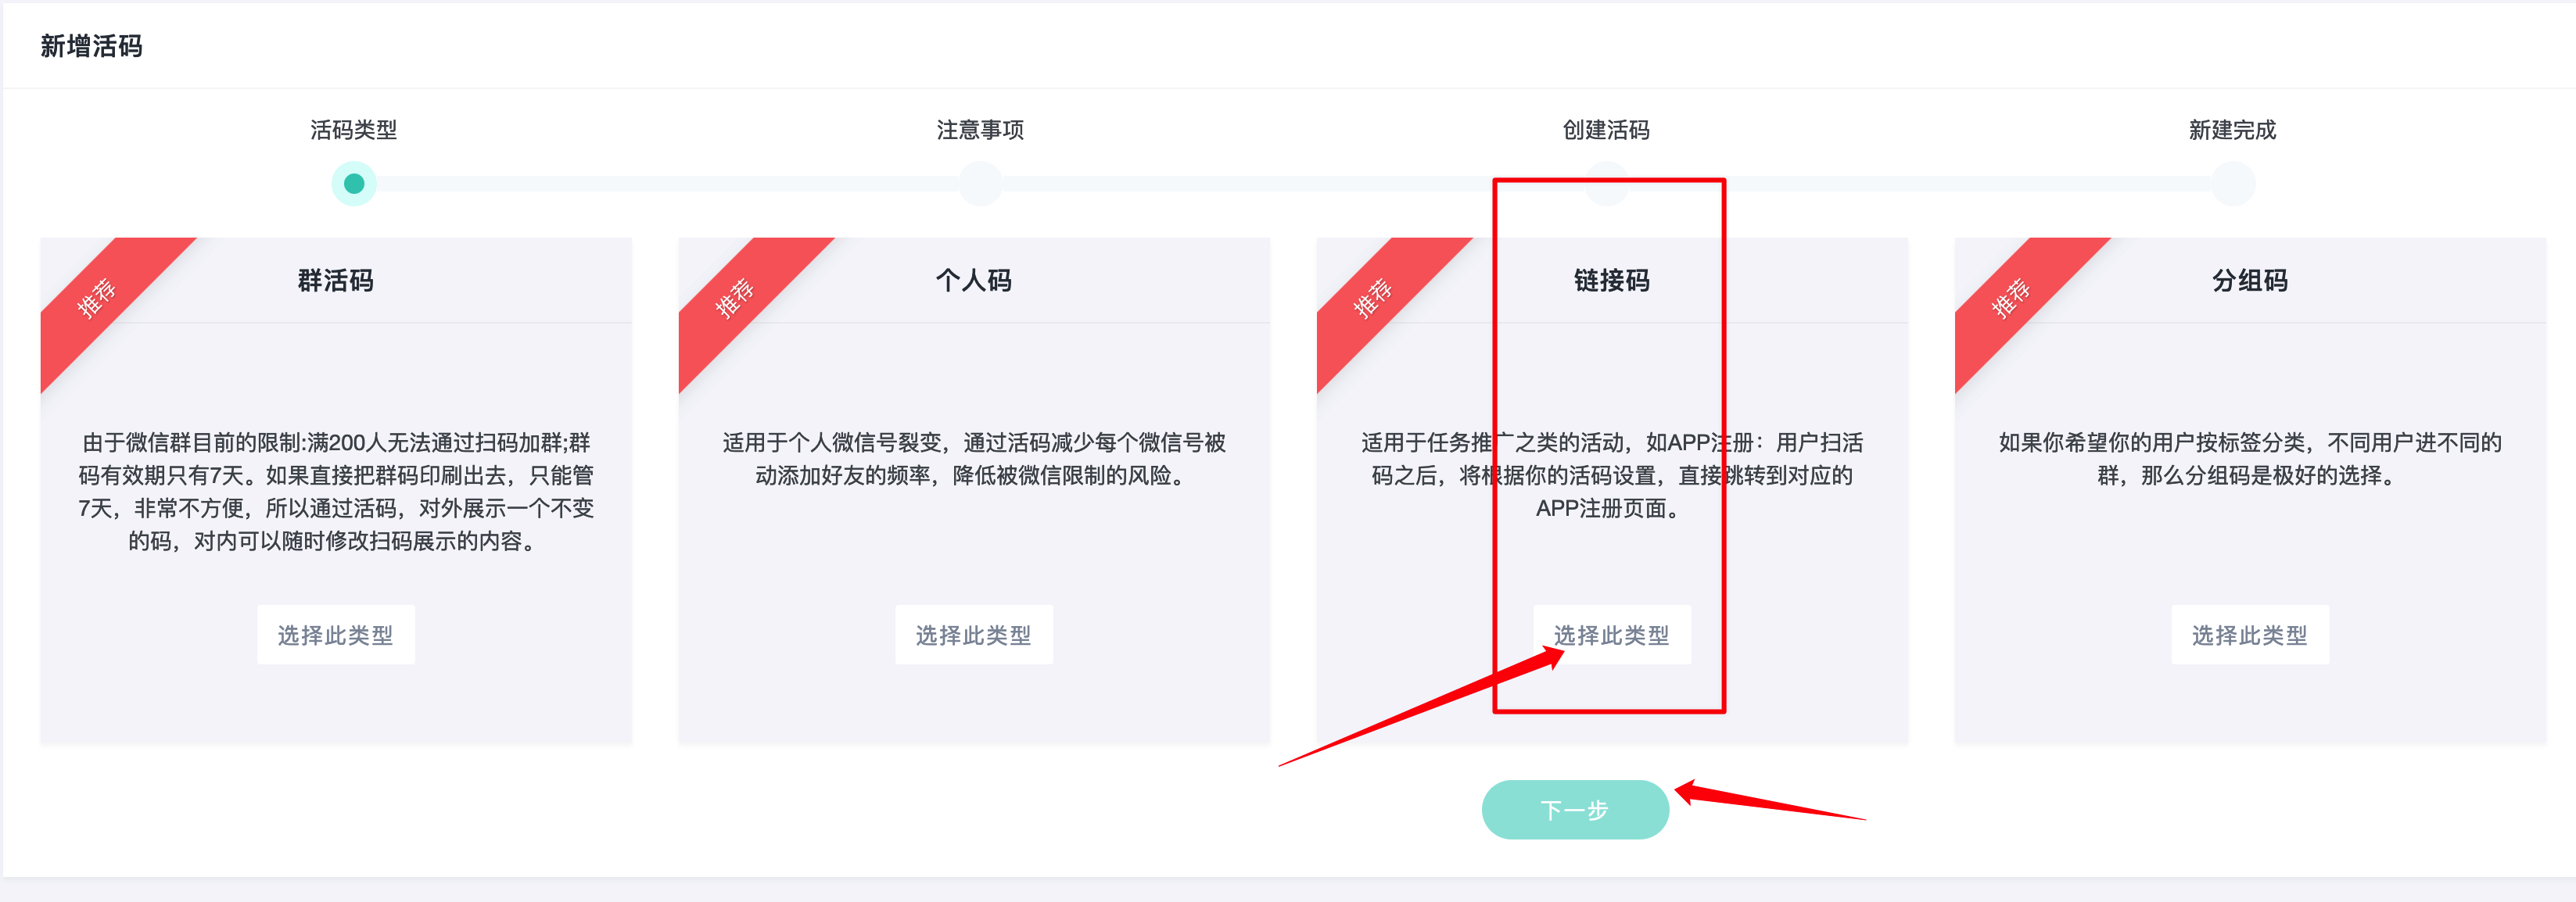This screenshot has width=2576, height=902.
Task: Select the 新建完成 step label
Action: pyautogui.click(x=2232, y=130)
